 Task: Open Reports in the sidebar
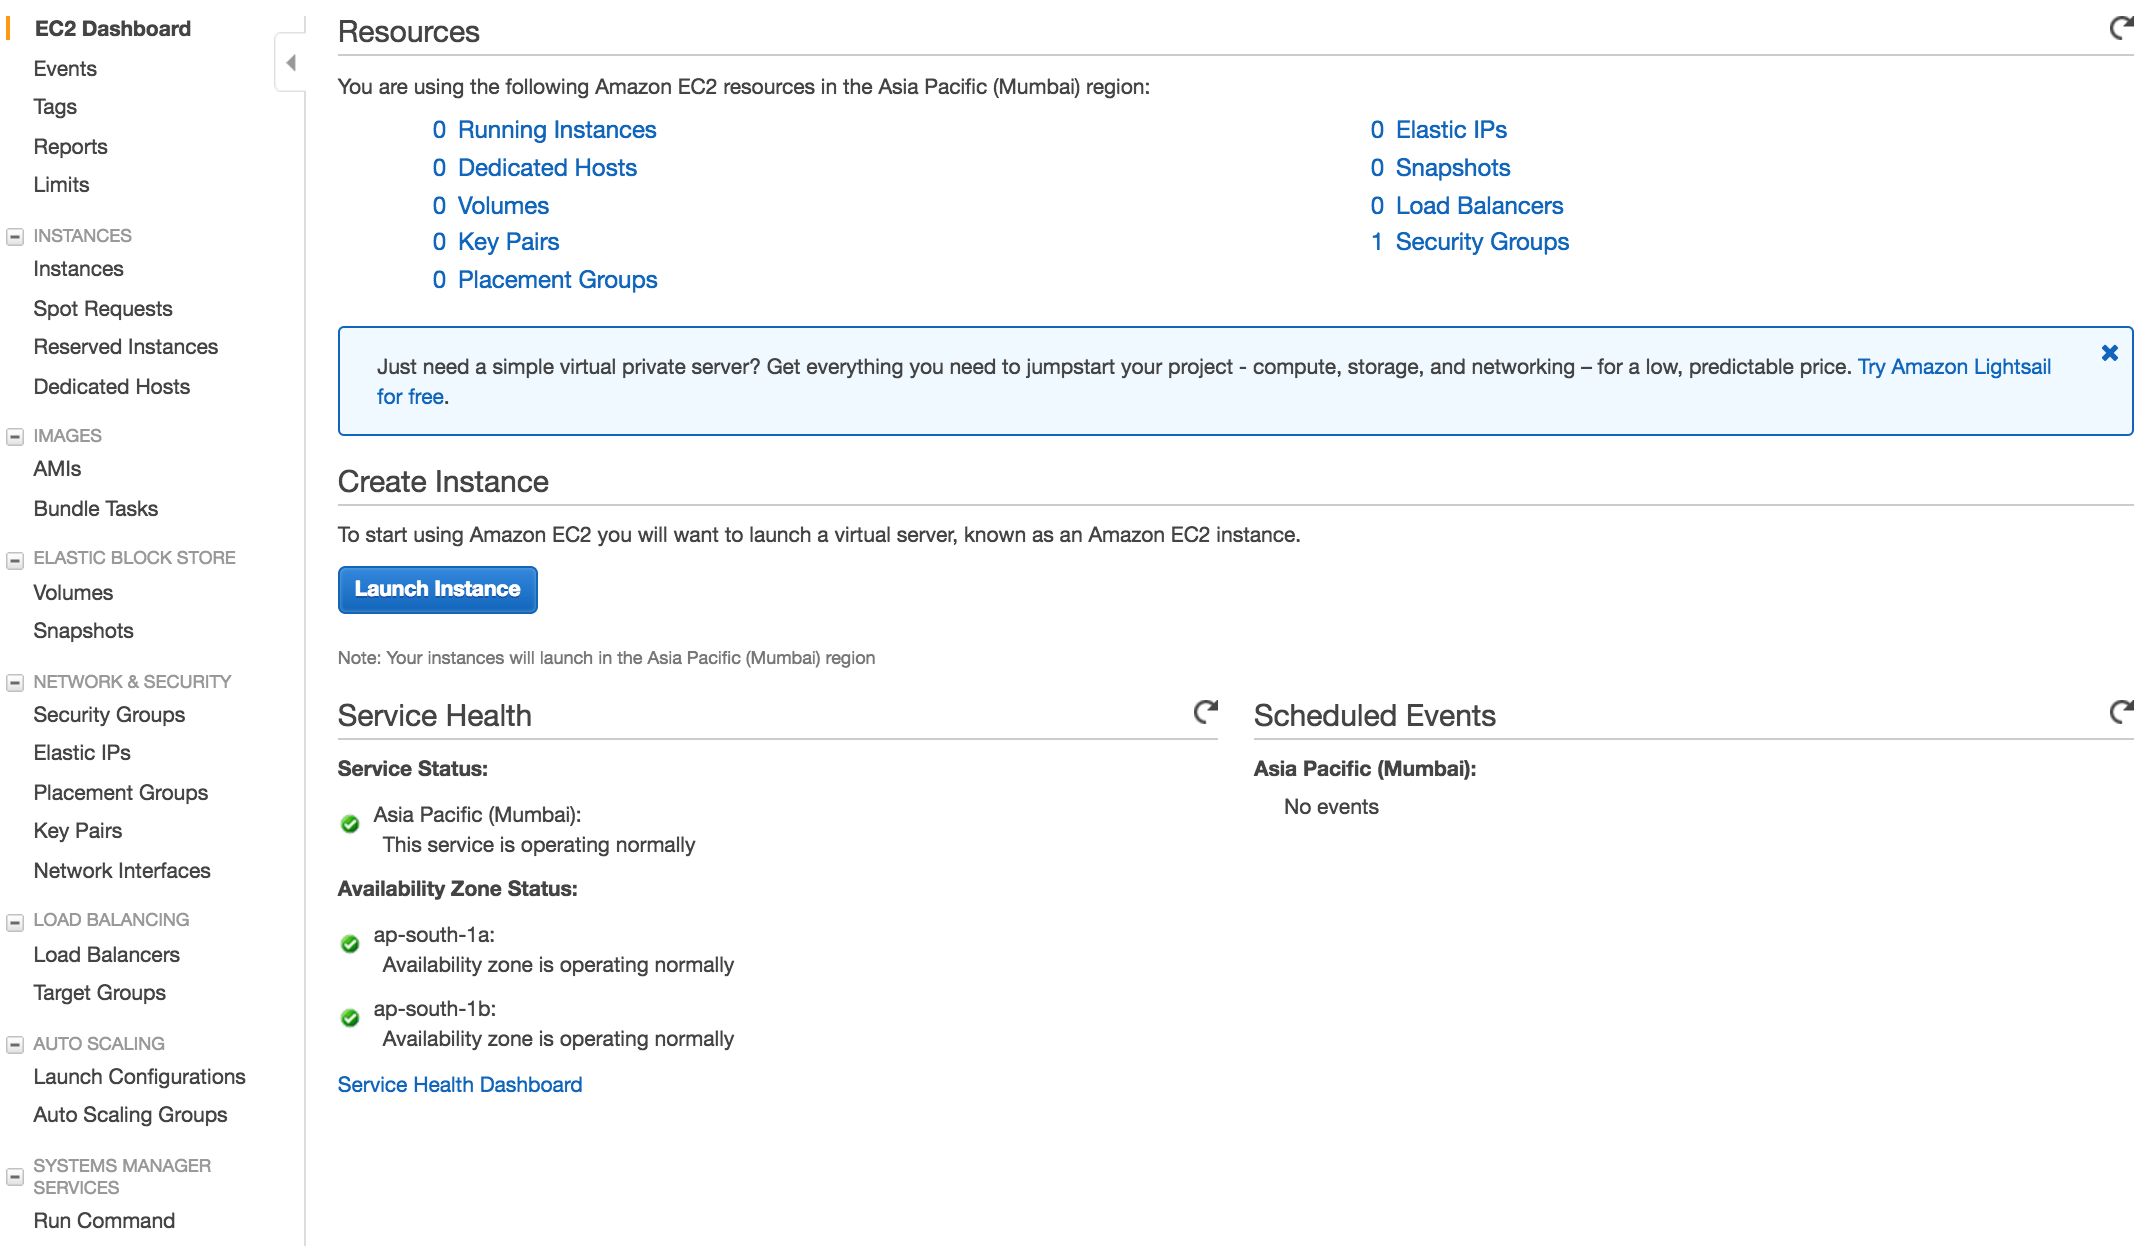70,147
